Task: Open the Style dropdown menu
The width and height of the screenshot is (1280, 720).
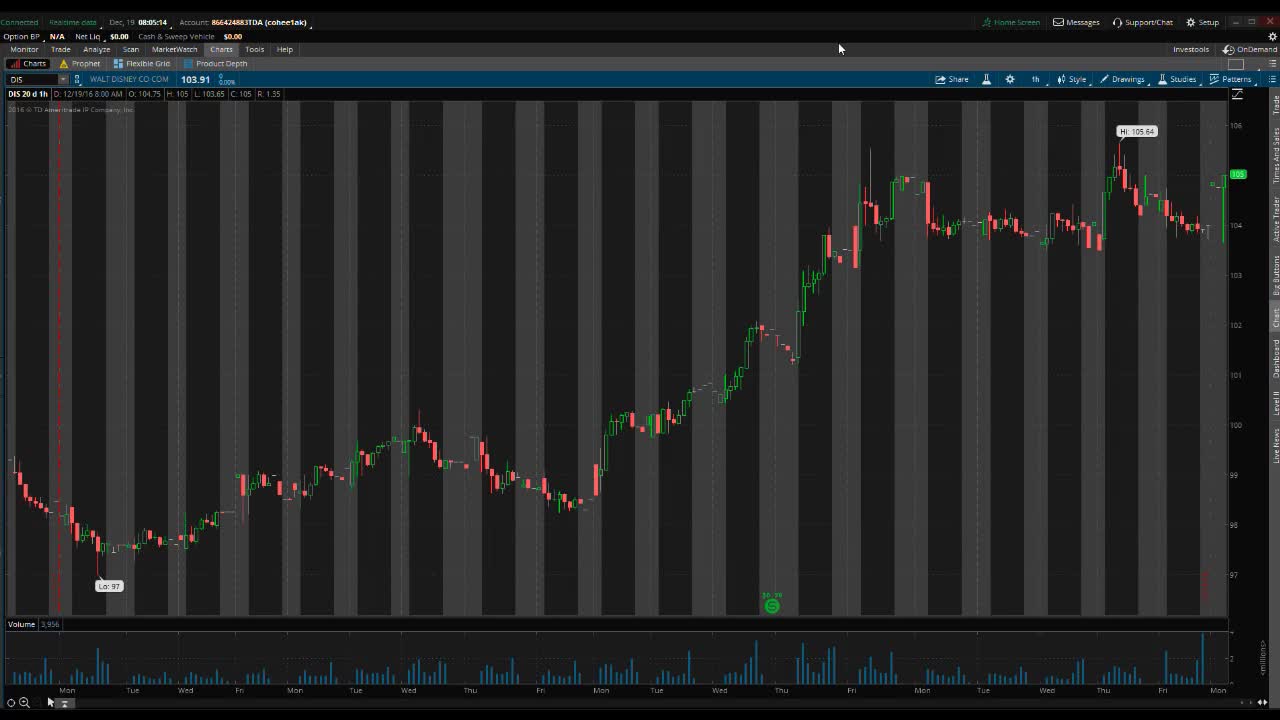Action: click(1071, 79)
